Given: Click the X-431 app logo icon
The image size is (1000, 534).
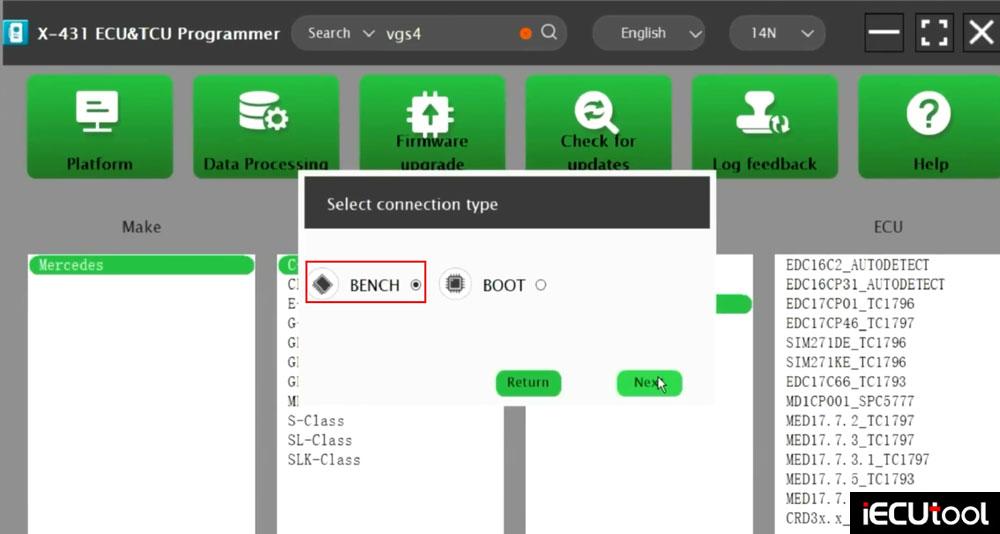Looking at the screenshot, I should [16, 33].
